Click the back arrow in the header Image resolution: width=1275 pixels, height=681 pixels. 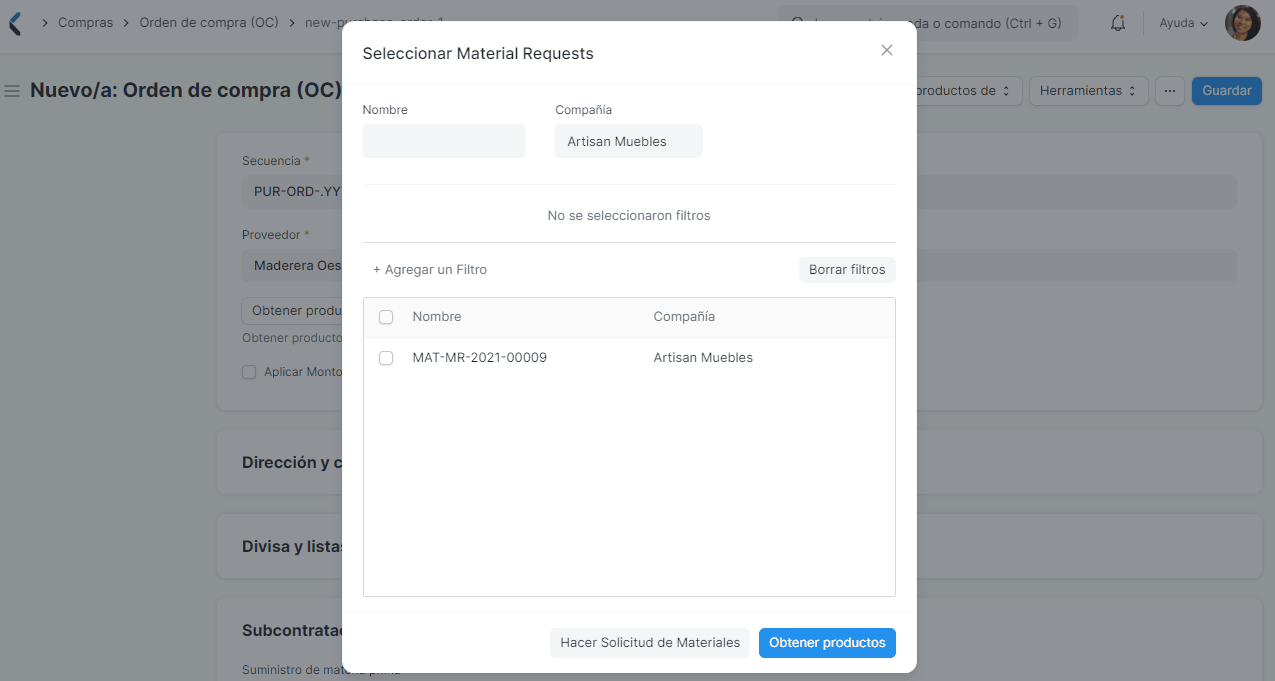click(14, 22)
